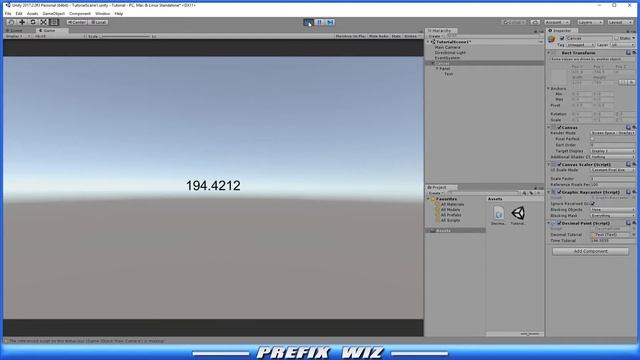
Task: Open the Help menu
Action: [x=119, y=13]
